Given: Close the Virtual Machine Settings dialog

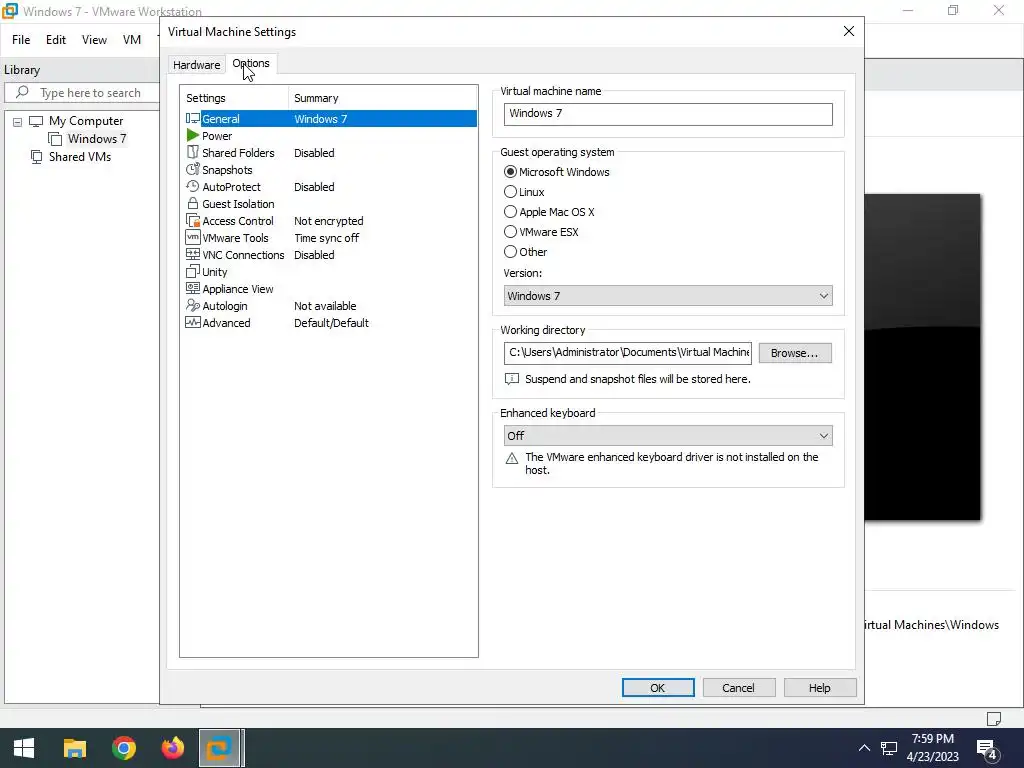Looking at the screenshot, I should 848,31.
